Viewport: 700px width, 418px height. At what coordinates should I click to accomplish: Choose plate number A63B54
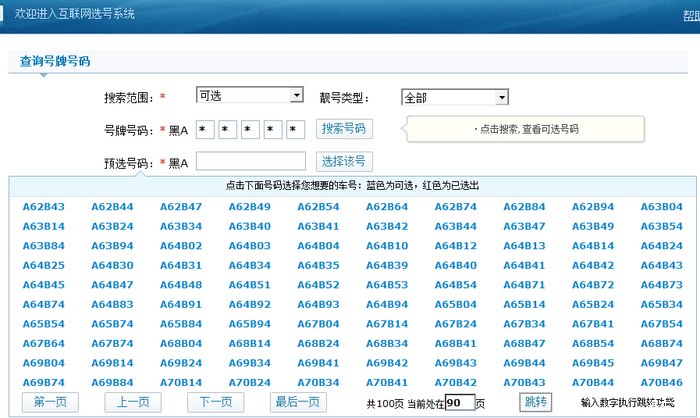click(x=662, y=226)
